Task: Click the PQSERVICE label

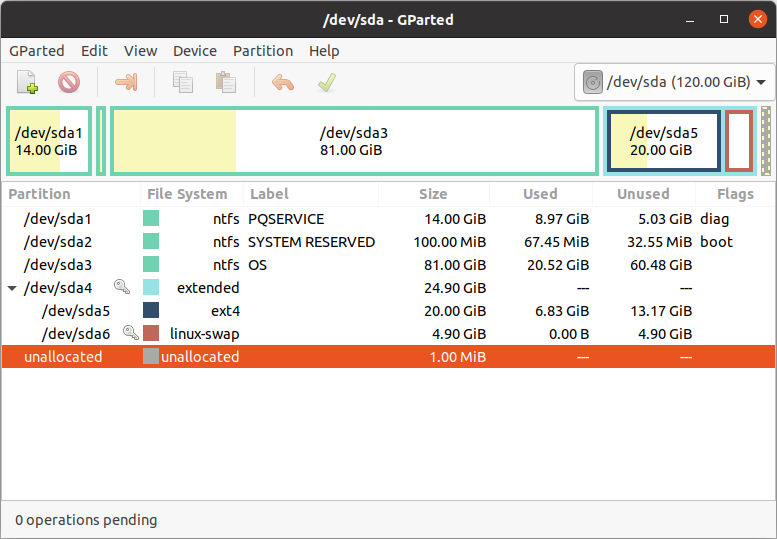Action: pyautogui.click(x=286, y=218)
